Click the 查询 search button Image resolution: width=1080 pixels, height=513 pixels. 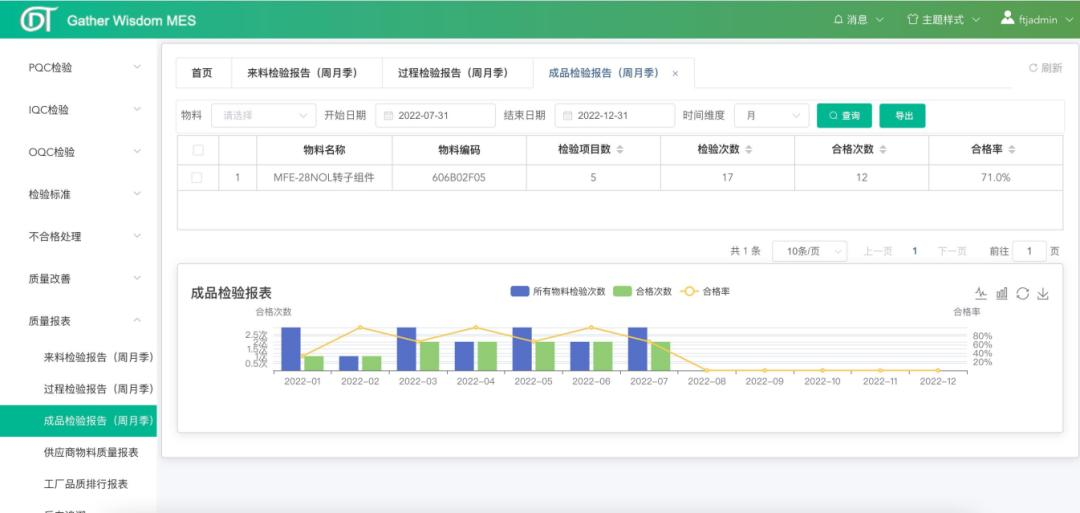tap(844, 115)
